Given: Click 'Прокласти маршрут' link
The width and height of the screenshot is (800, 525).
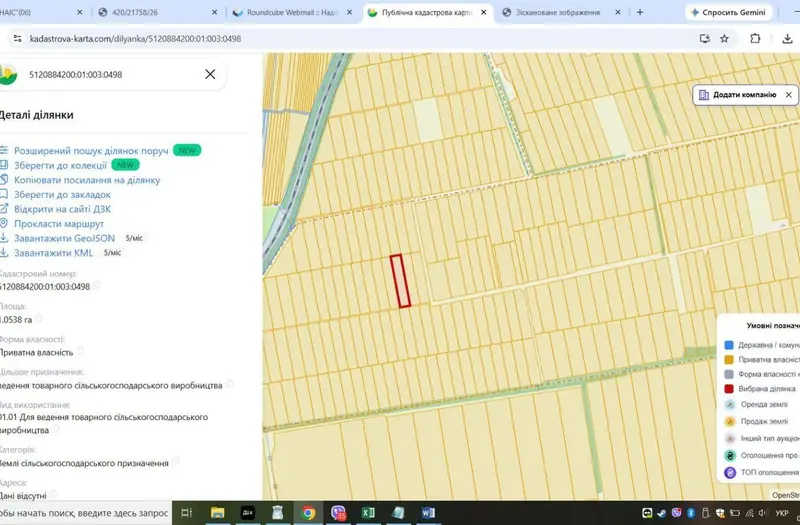Looking at the screenshot, I should (59, 223).
